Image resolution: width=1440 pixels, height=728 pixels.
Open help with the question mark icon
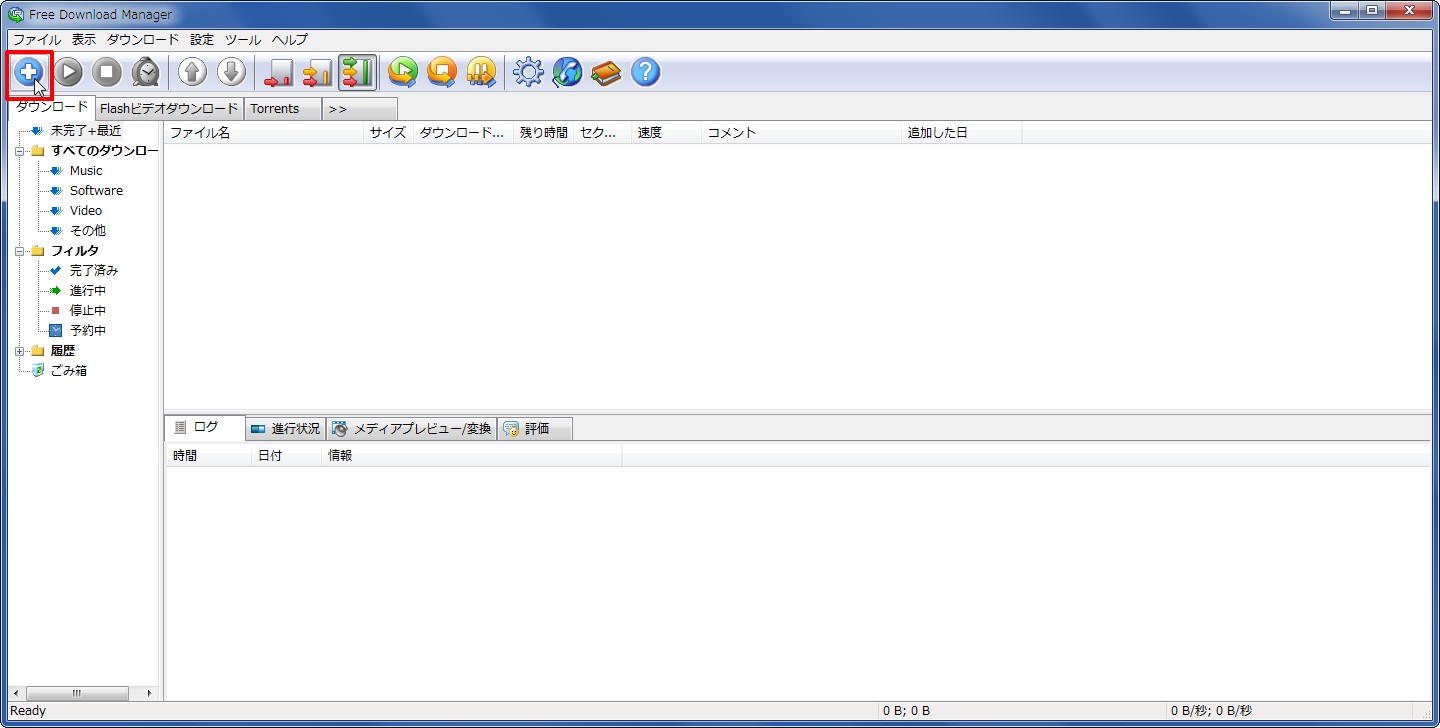pyautogui.click(x=645, y=72)
